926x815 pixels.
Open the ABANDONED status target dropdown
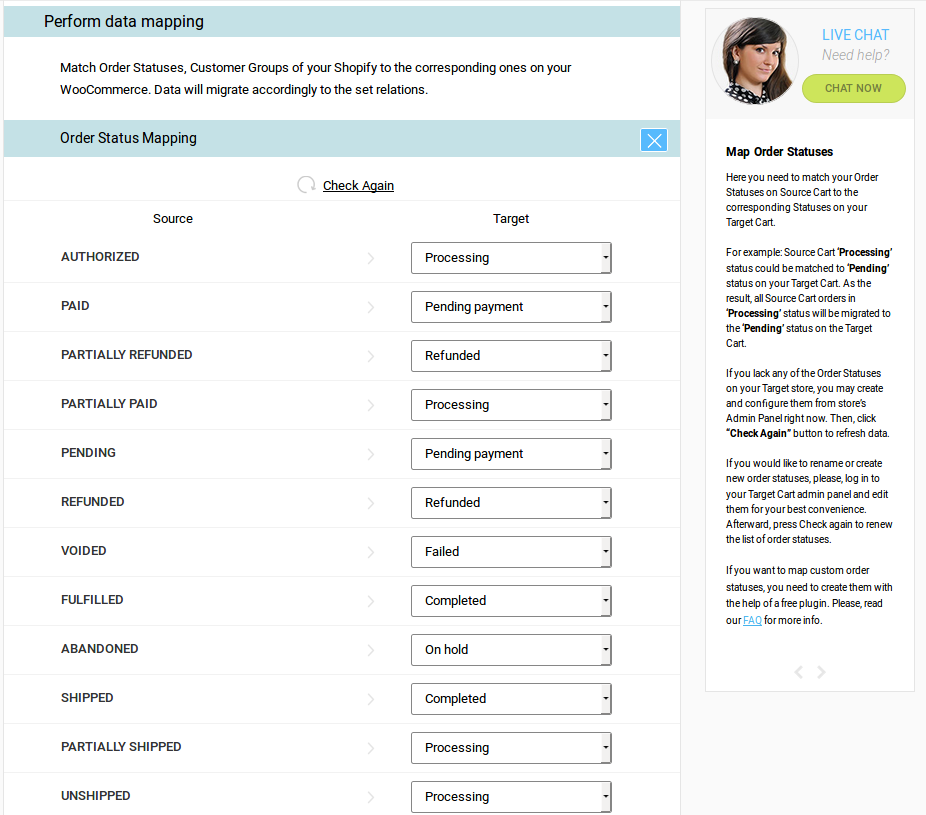[511, 649]
